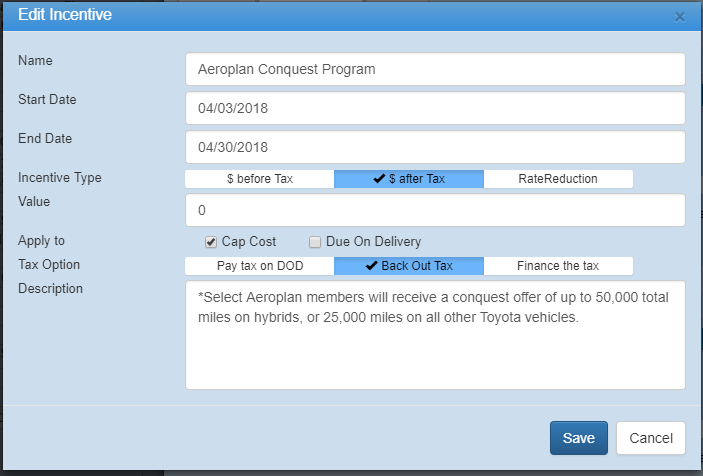Click the End Date field
Image resolution: width=703 pixels, height=476 pixels.
click(435, 147)
